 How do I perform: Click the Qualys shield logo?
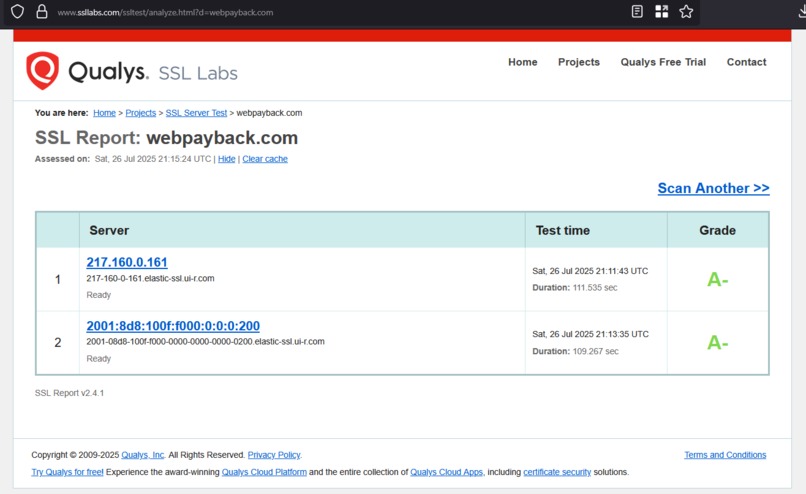coord(43,70)
